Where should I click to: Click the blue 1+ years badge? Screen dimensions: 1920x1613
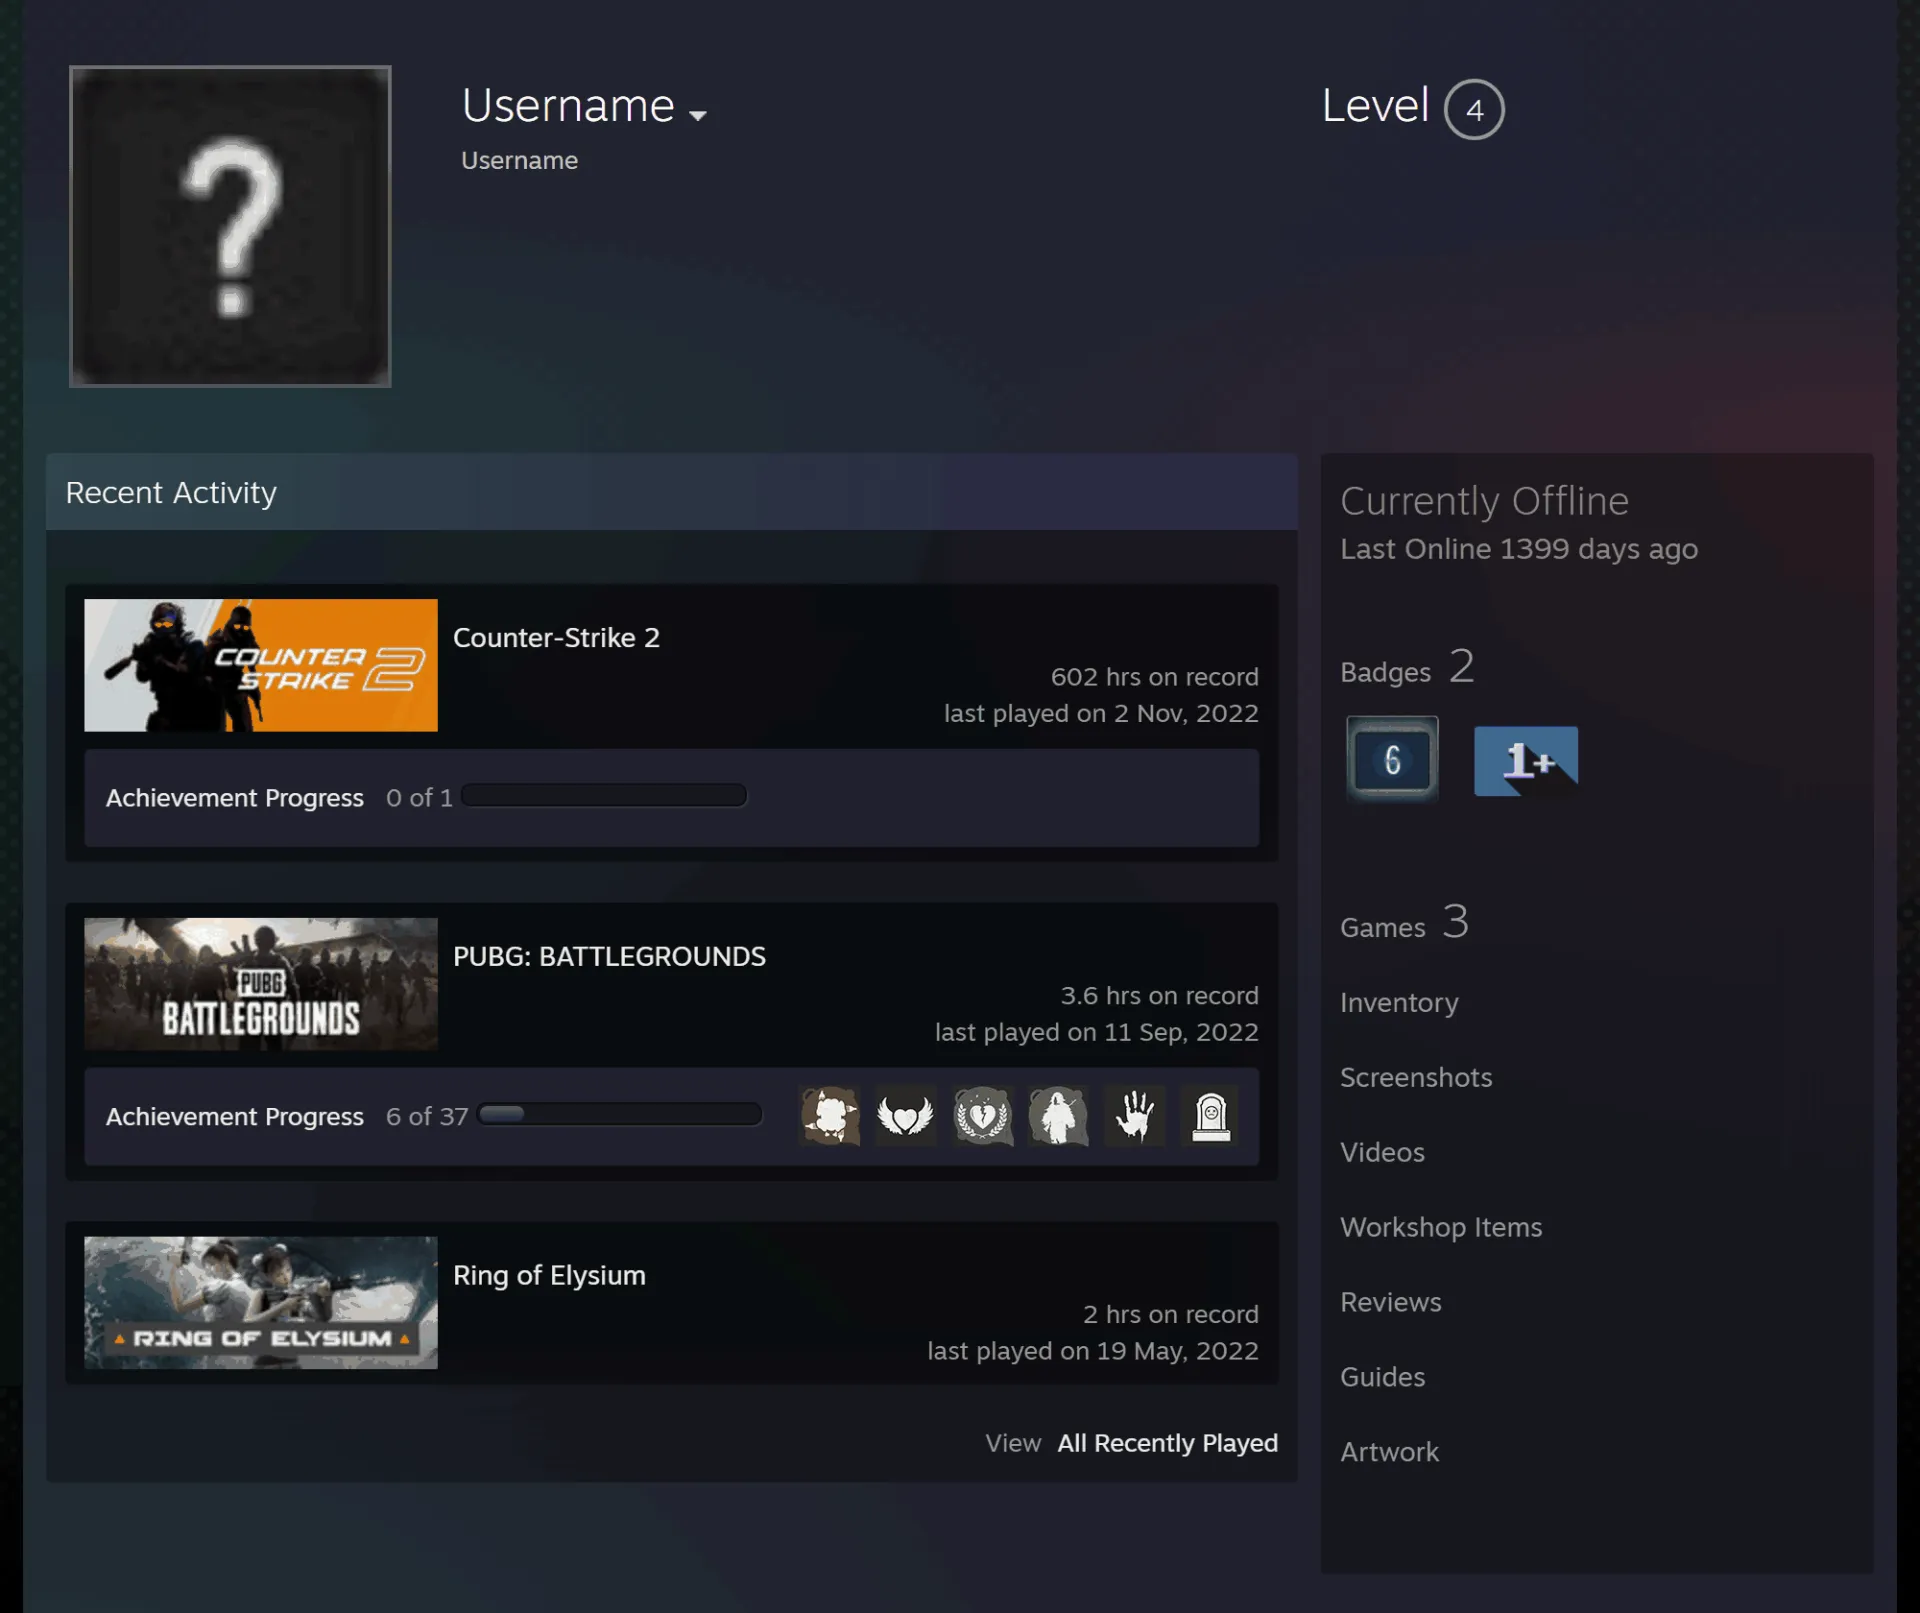pos(1526,761)
